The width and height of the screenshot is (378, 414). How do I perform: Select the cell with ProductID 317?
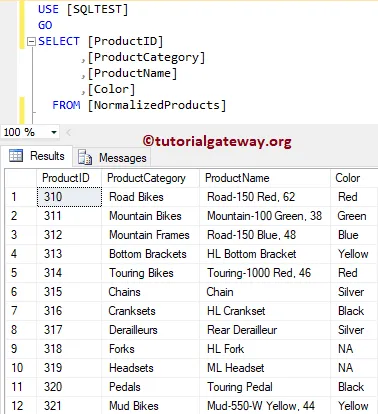(69, 330)
